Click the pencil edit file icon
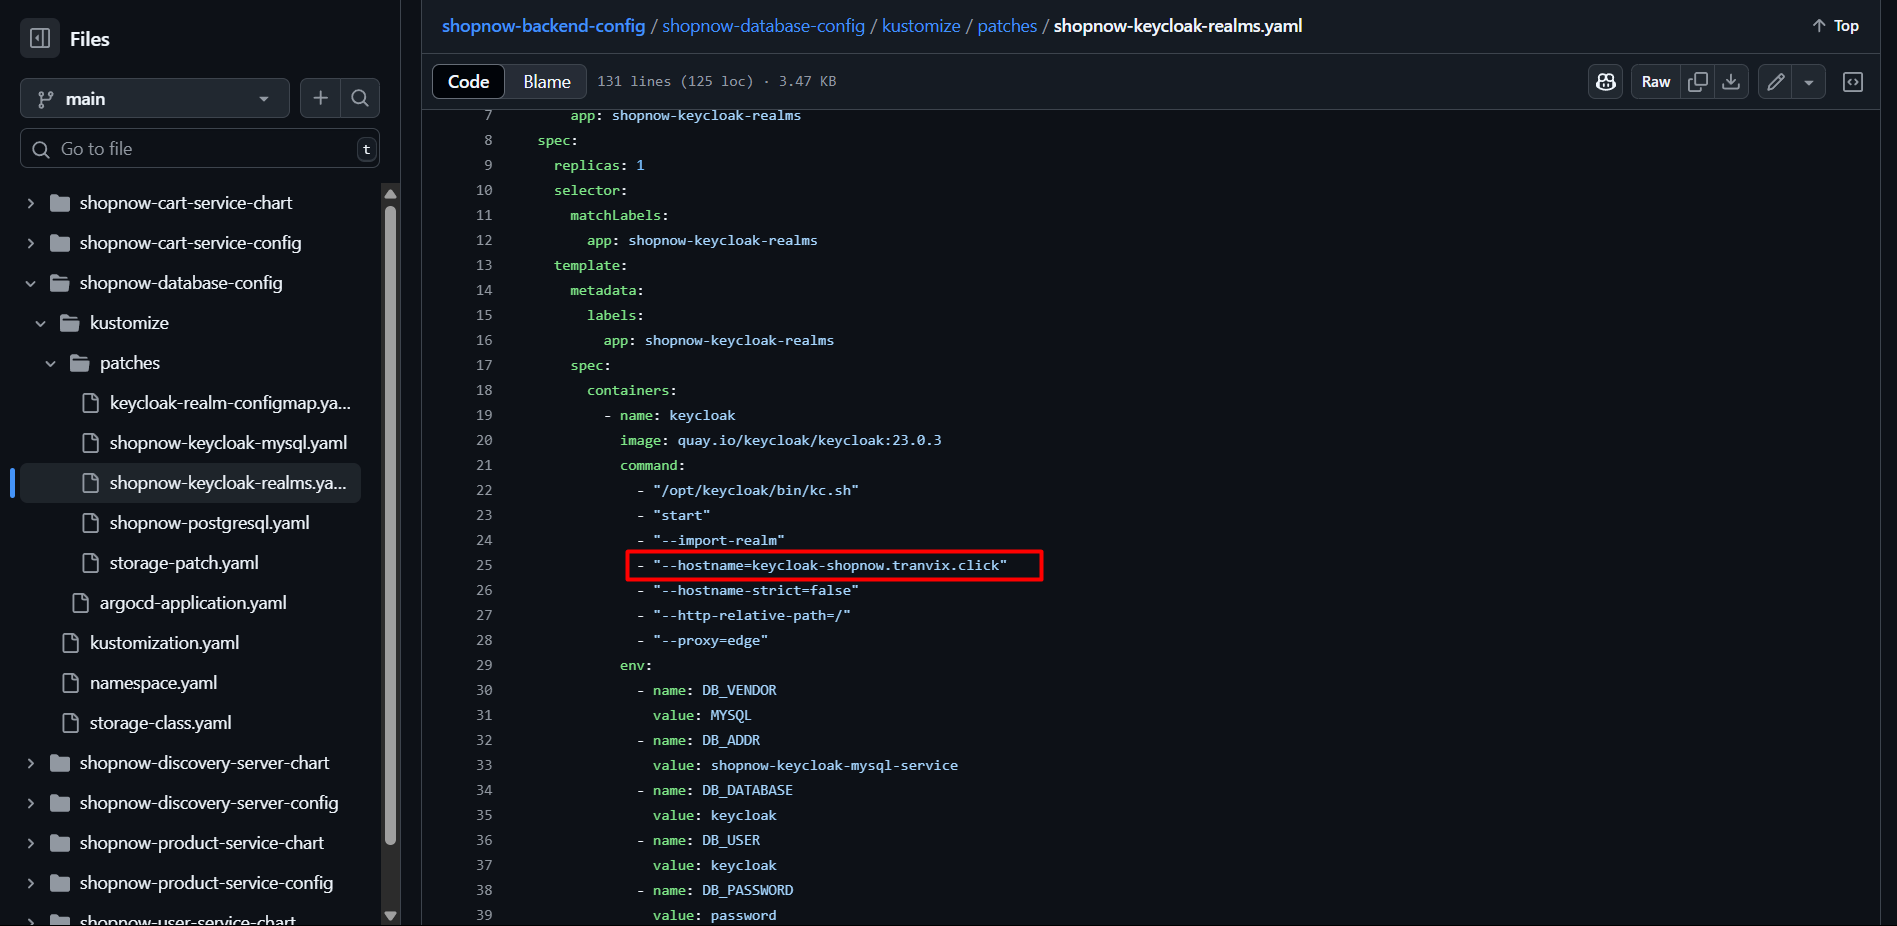 [x=1776, y=82]
